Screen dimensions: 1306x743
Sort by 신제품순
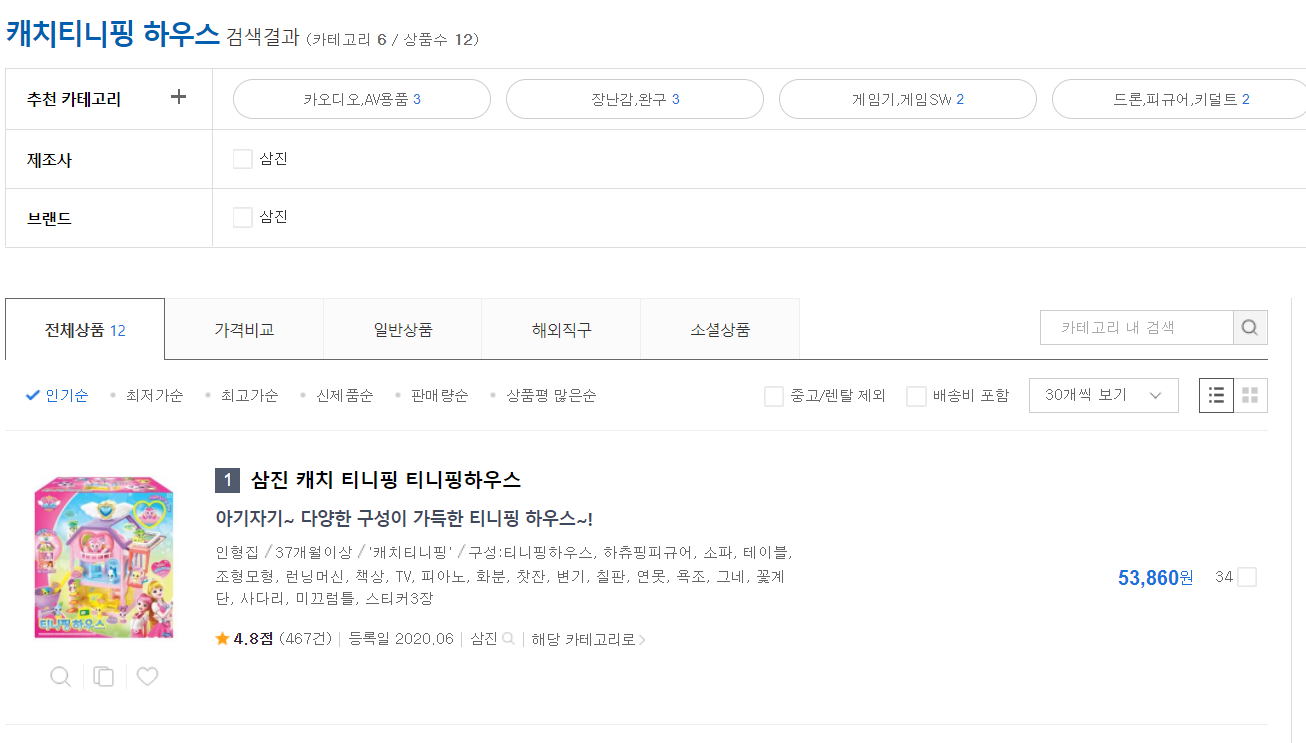coord(344,395)
